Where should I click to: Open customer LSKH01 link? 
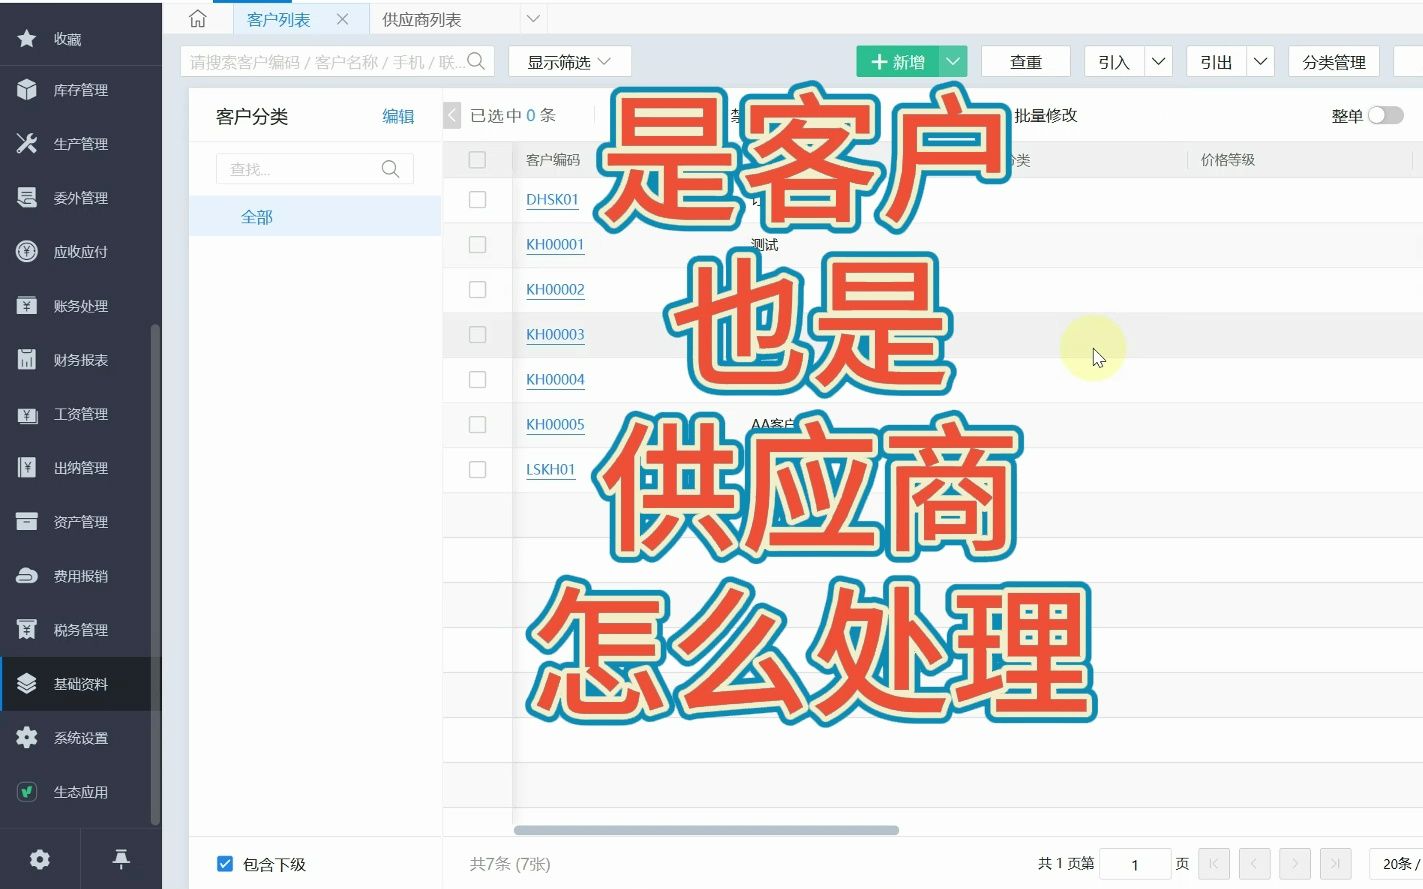click(x=551, y=469)
